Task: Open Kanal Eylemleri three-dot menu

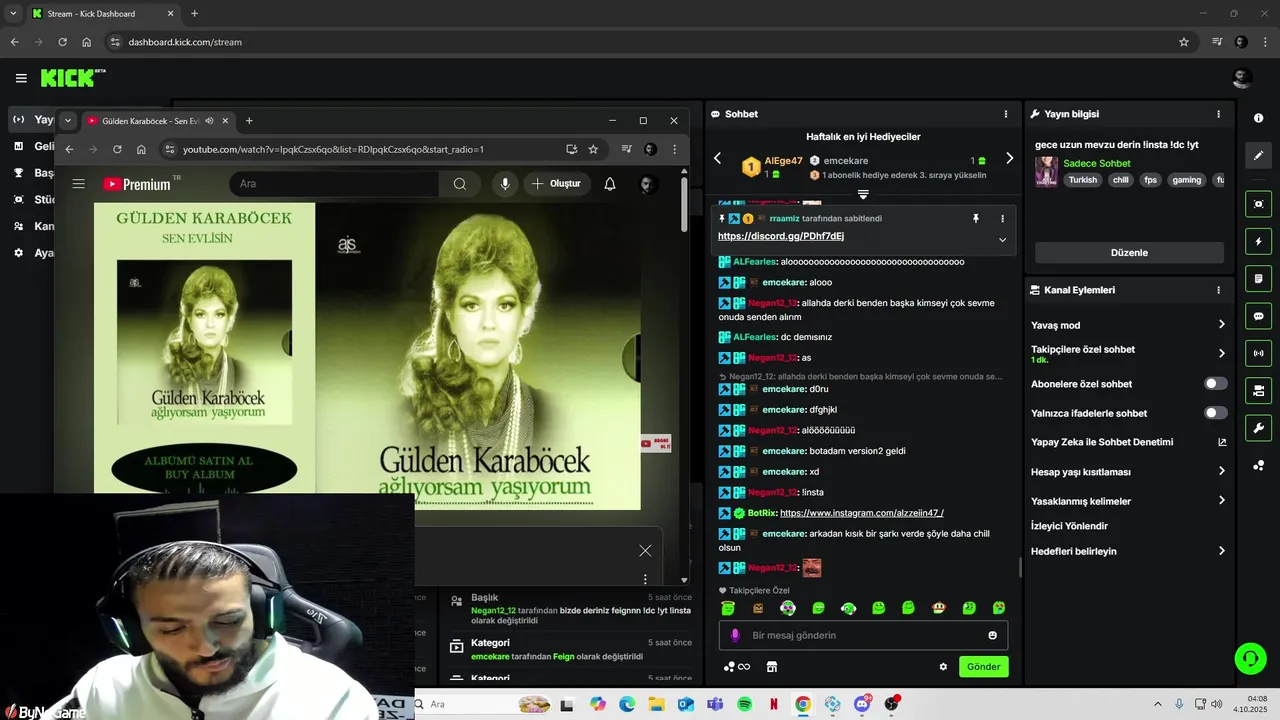Action: click(x=1218, y=290)
